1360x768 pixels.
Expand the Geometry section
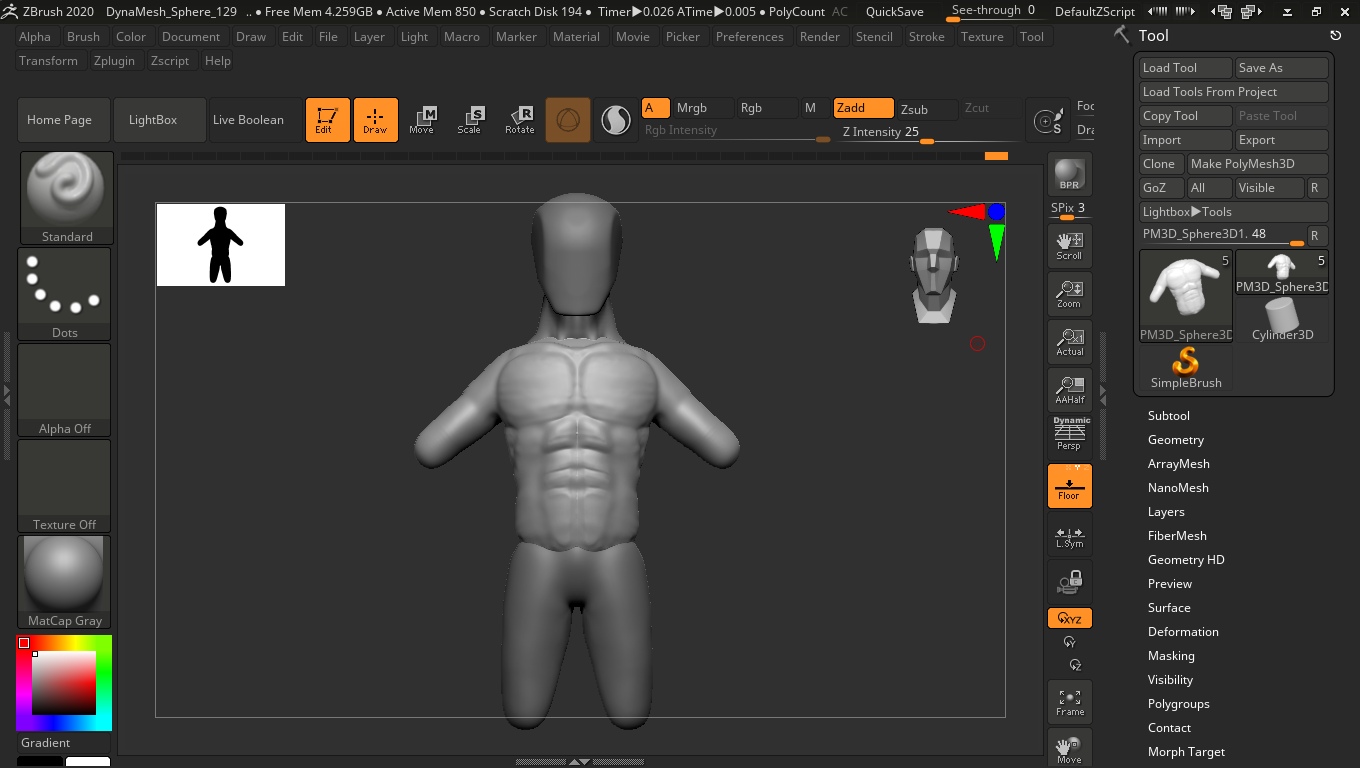pyautogui.click(x=1175, y=440)
